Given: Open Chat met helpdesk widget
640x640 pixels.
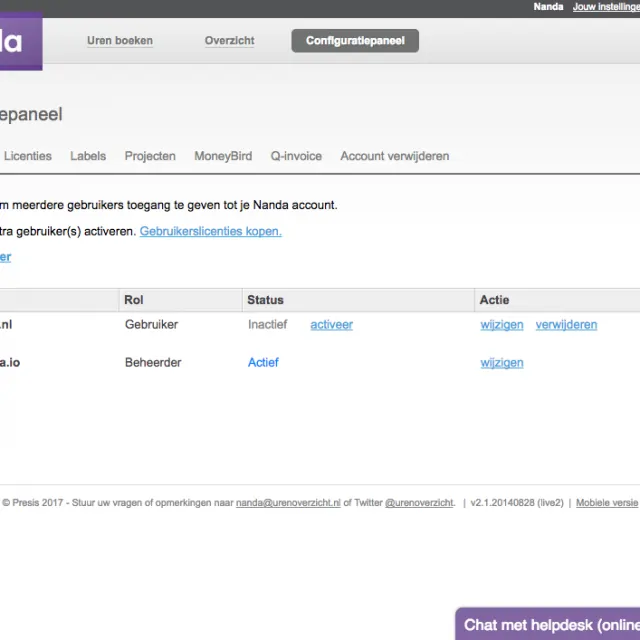Looking at the screenshot, I should pos(548,624).
